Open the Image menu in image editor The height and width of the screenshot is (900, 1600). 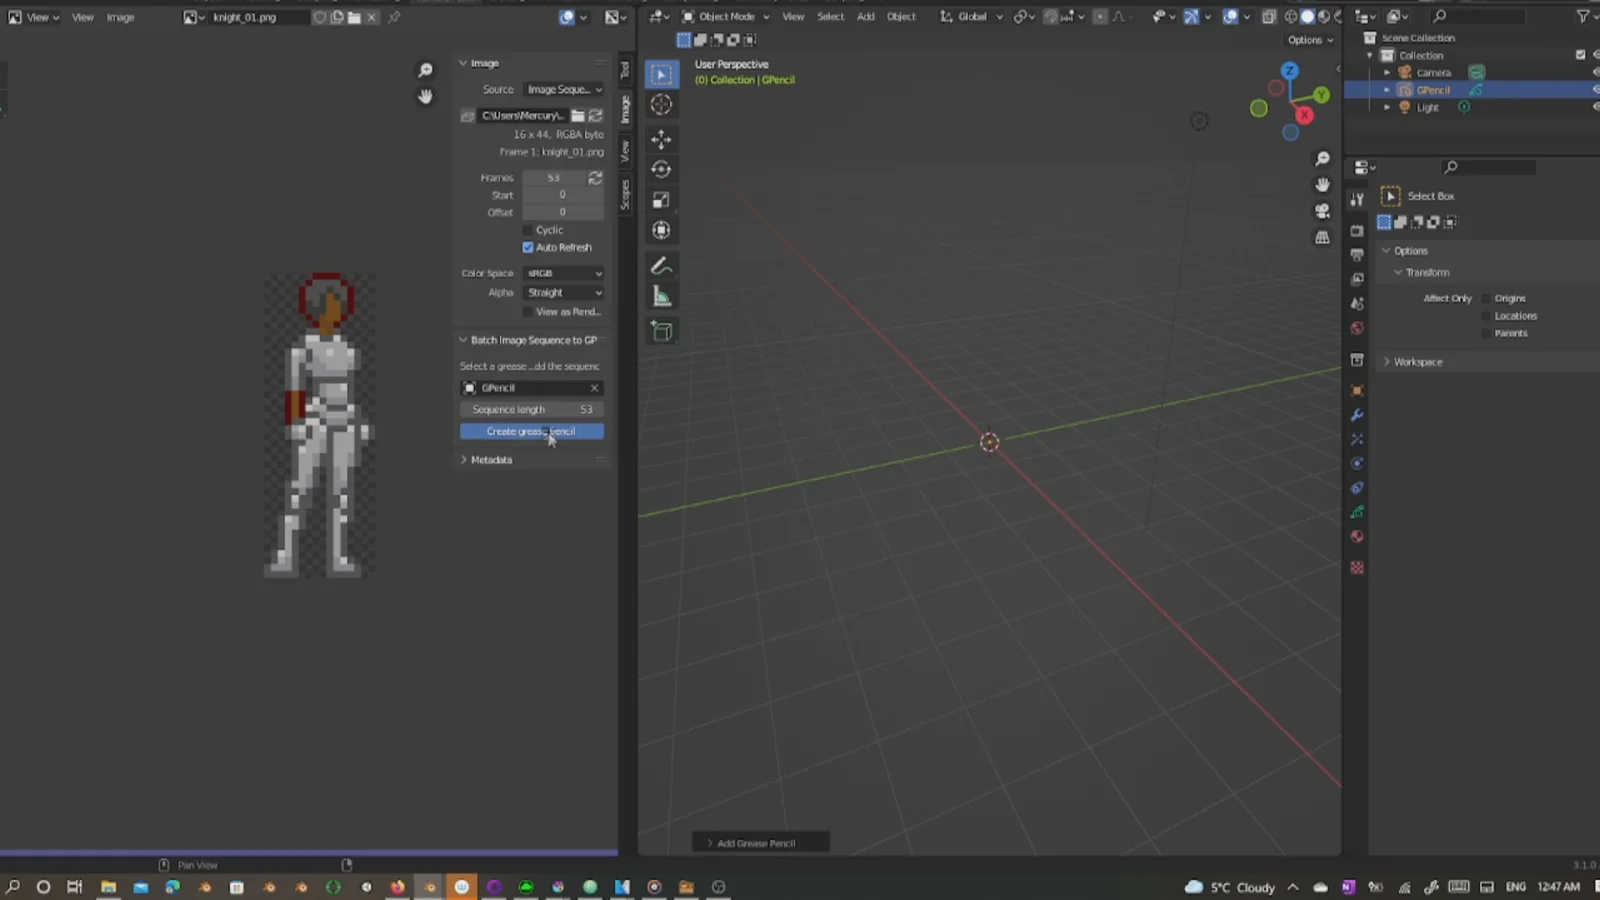[120, 17]
